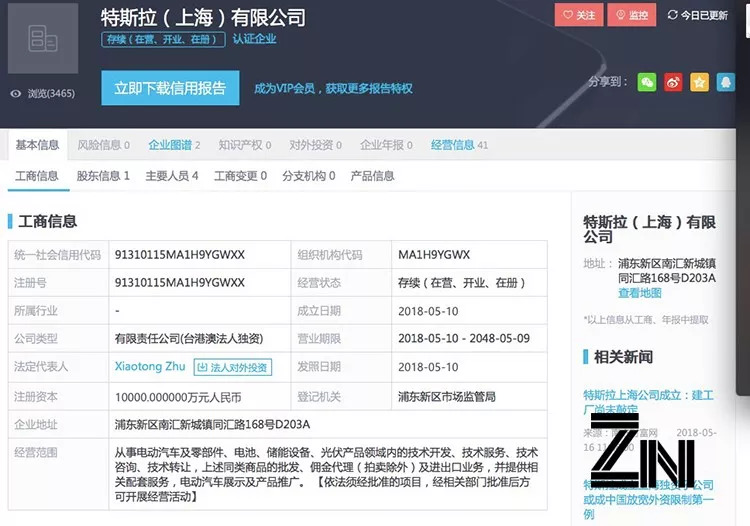Select 产品信息 sub-tab
750x526 pixels.
(x=373, y=176)
